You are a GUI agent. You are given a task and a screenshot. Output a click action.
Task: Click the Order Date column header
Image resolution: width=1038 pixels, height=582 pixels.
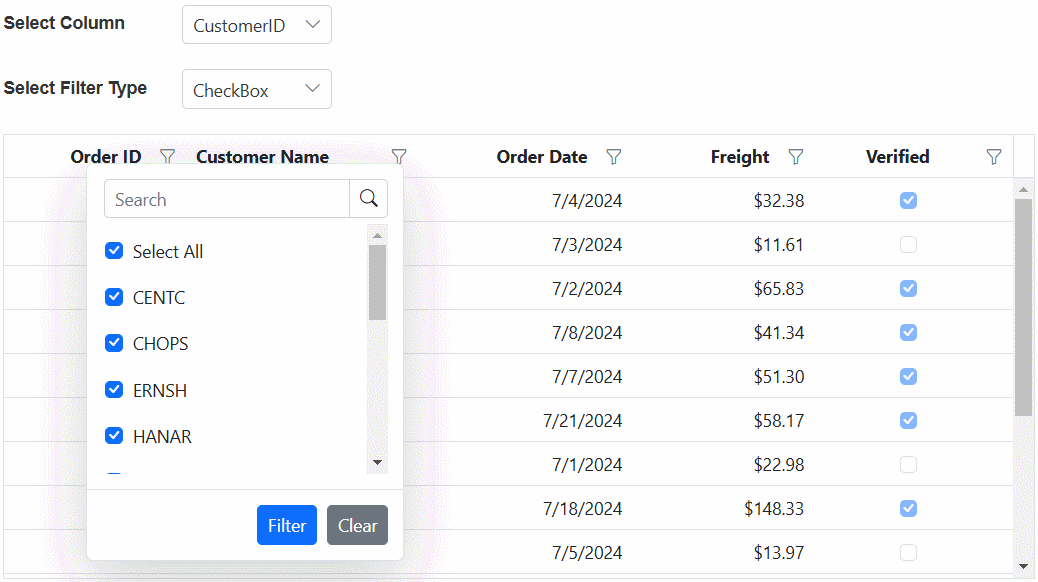point(541,157)
